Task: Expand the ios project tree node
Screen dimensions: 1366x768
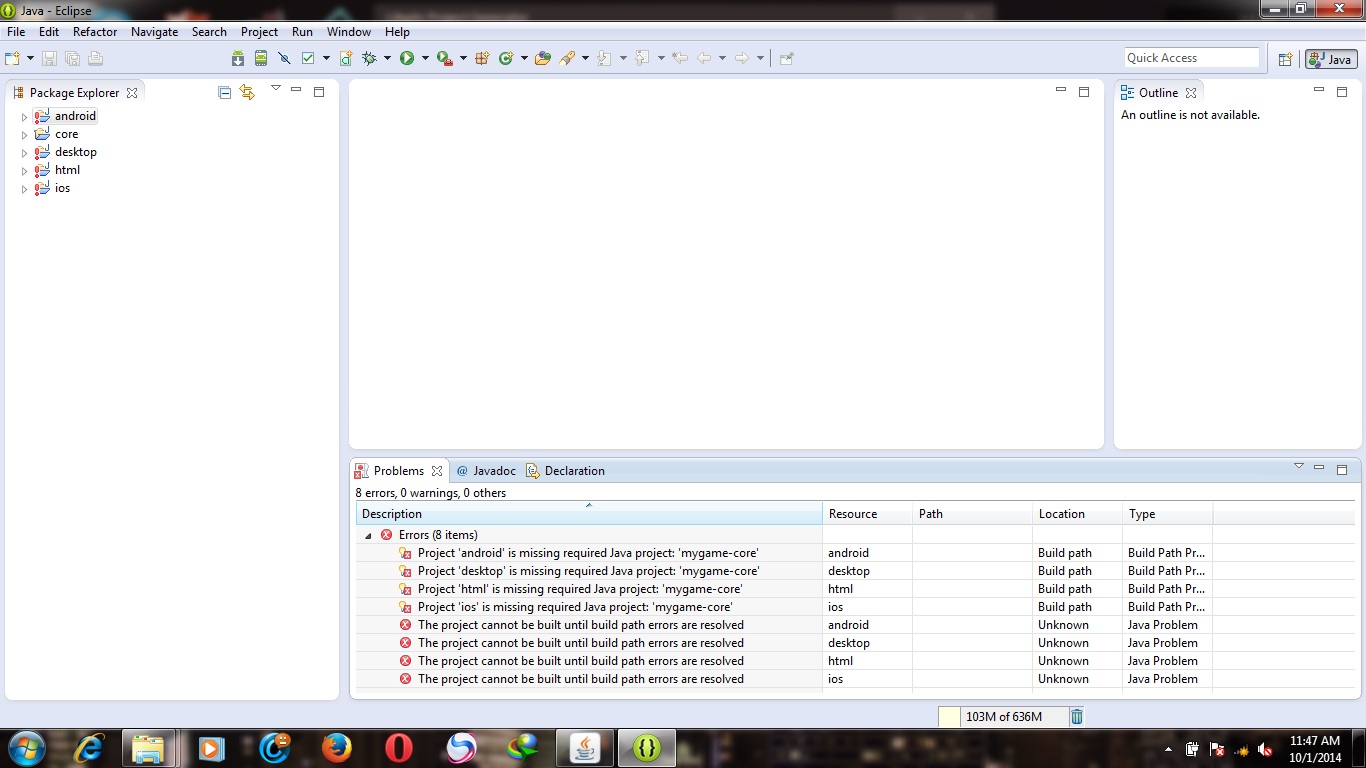Action: [x=25, y=189]
